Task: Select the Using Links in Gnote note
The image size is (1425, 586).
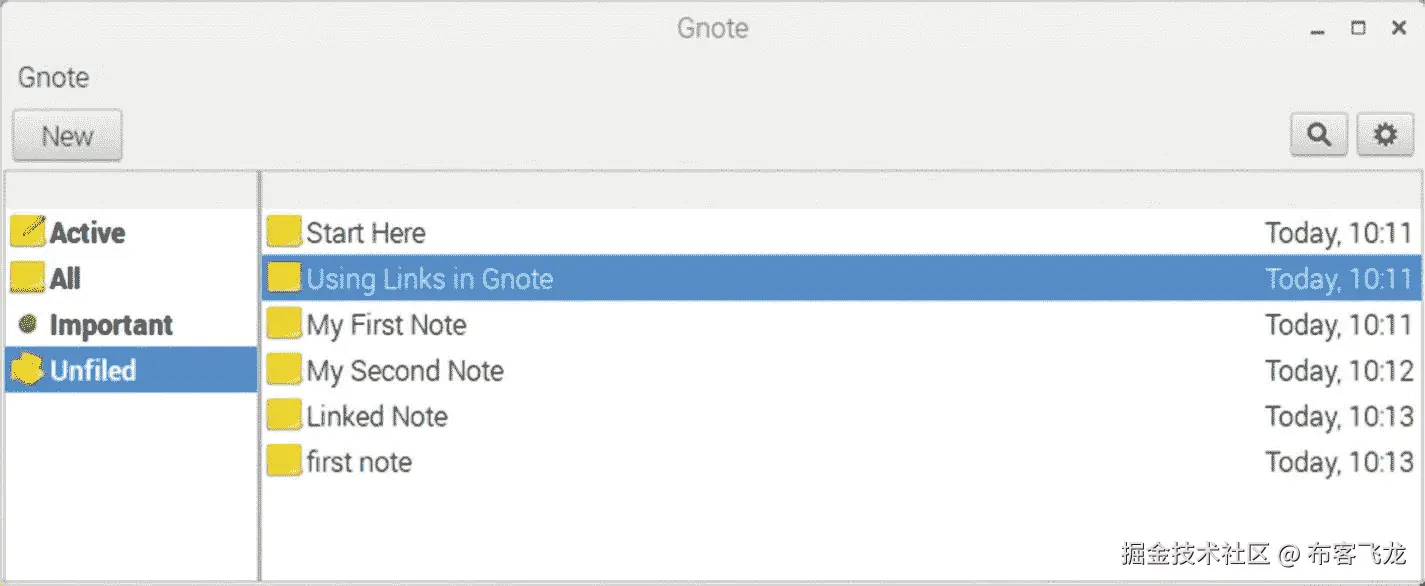Action: [x=430, y=279]
